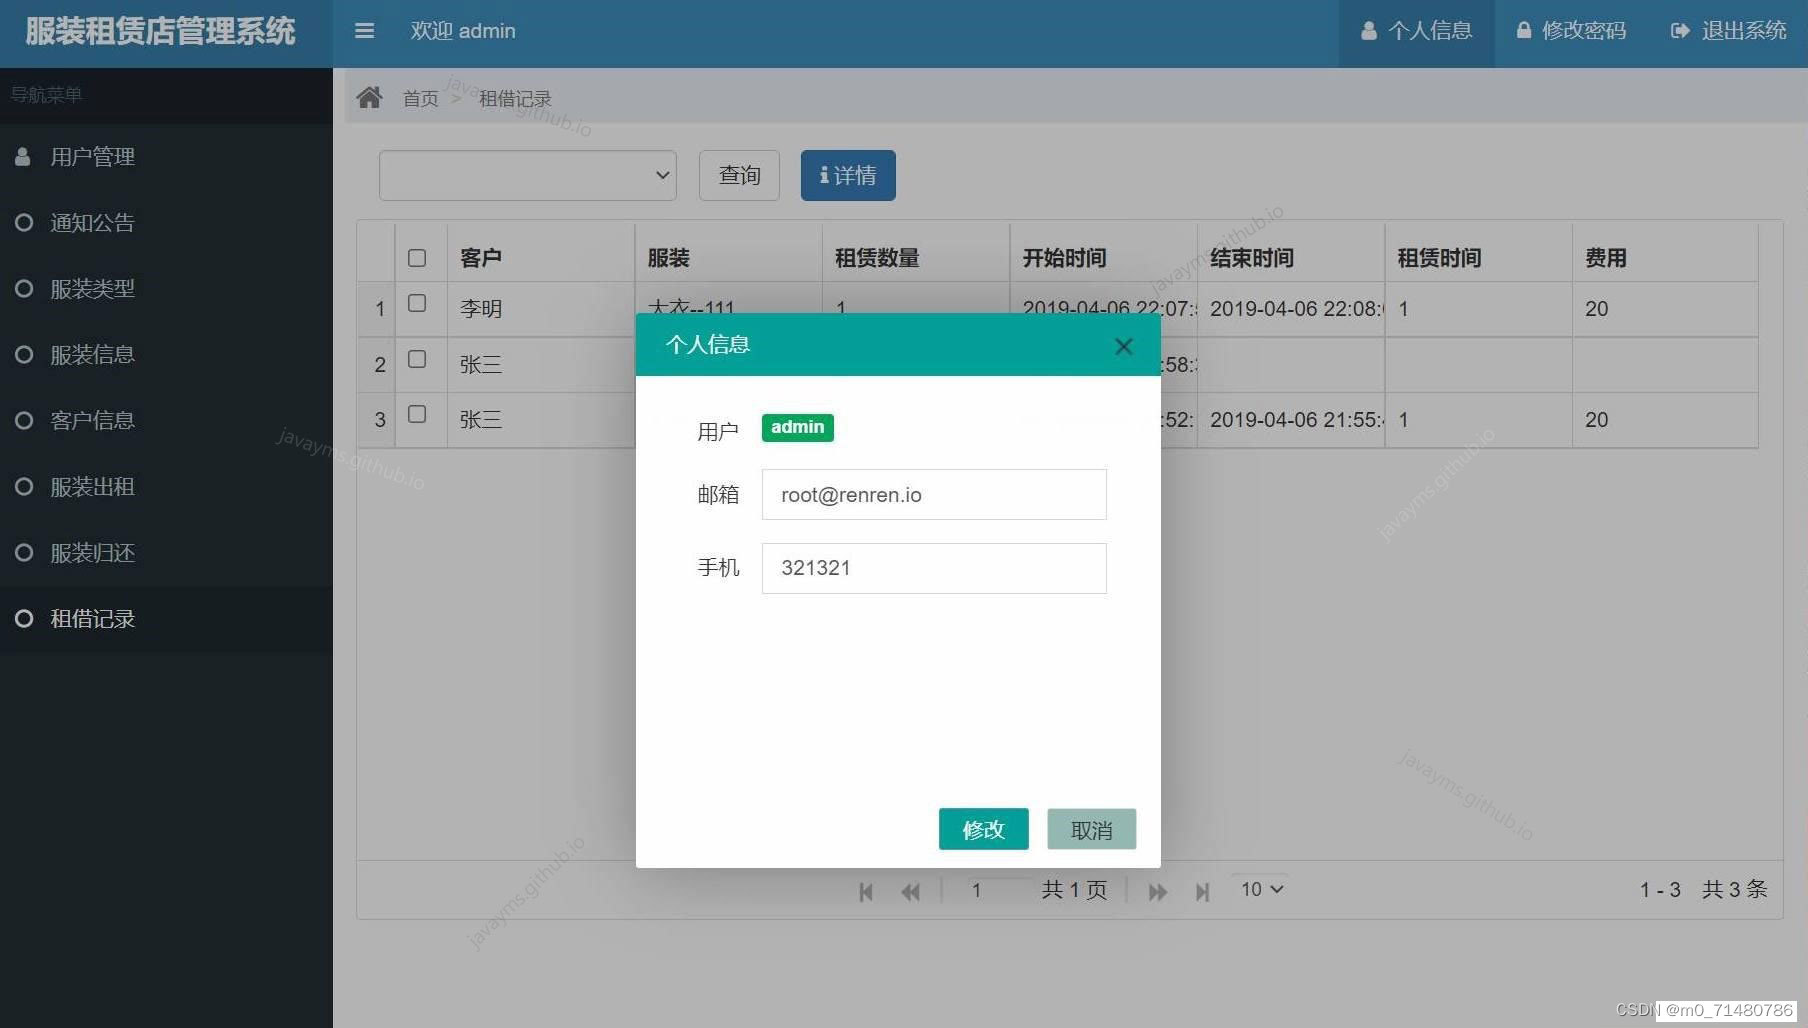Open 服装出租 menu item
Image resolution: width=1808 pixels, height=1028 pixels.
(166, 486)
